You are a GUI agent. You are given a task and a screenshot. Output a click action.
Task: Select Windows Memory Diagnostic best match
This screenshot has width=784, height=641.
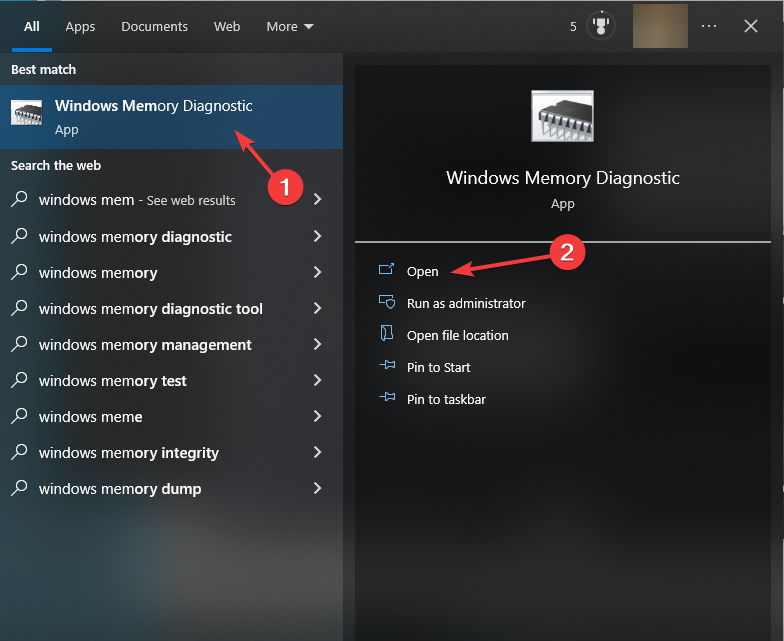[x=172, y=116]
